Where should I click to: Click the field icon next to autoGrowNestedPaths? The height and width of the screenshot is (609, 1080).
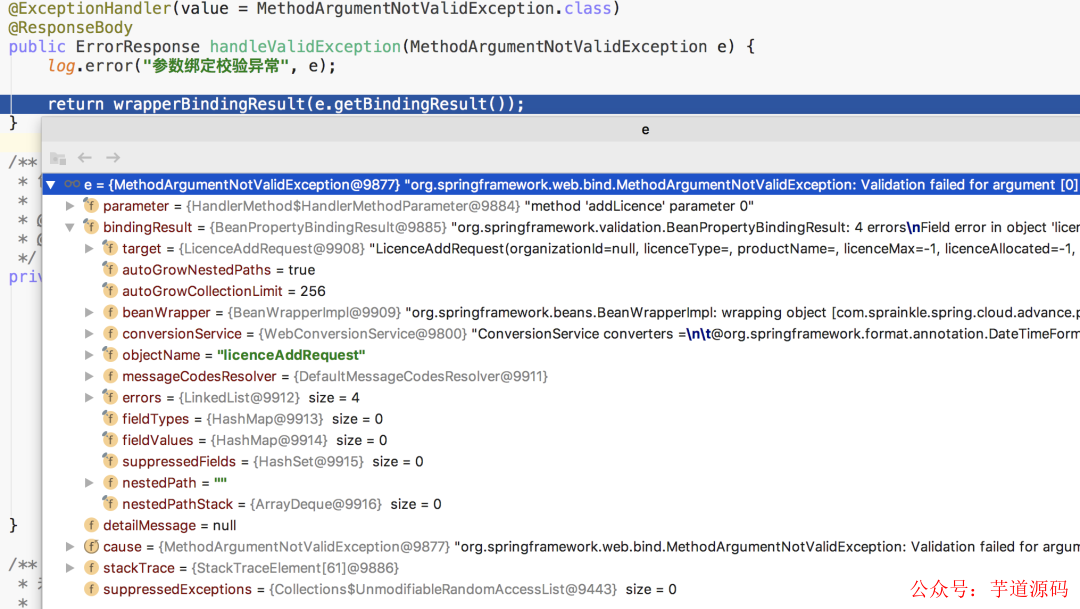click(110, 269)
